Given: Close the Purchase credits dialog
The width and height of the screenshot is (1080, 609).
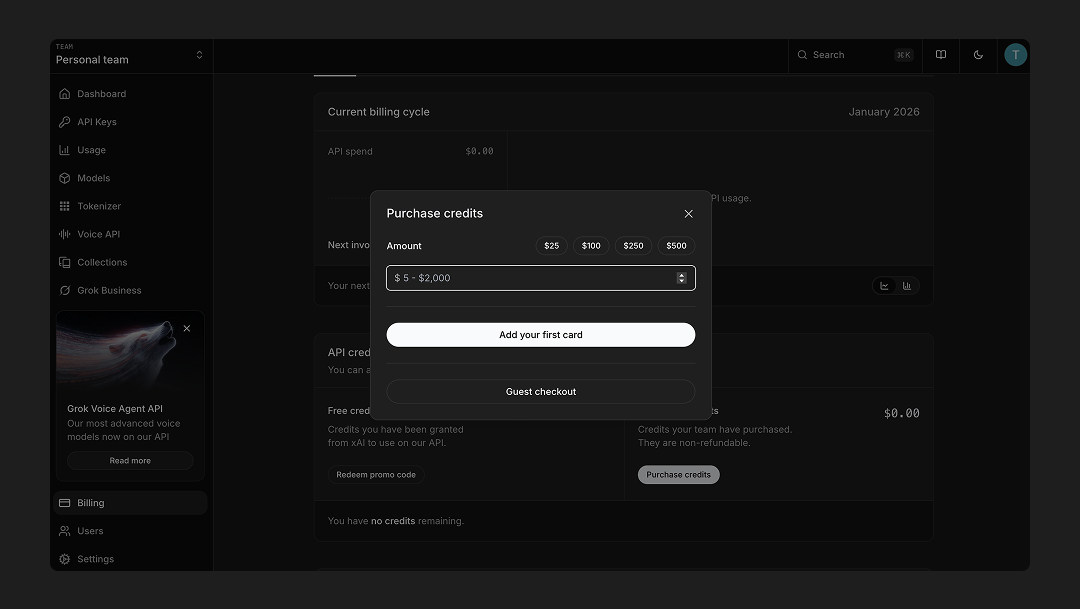Looking at the screenshot, I should tap(689, 214).
